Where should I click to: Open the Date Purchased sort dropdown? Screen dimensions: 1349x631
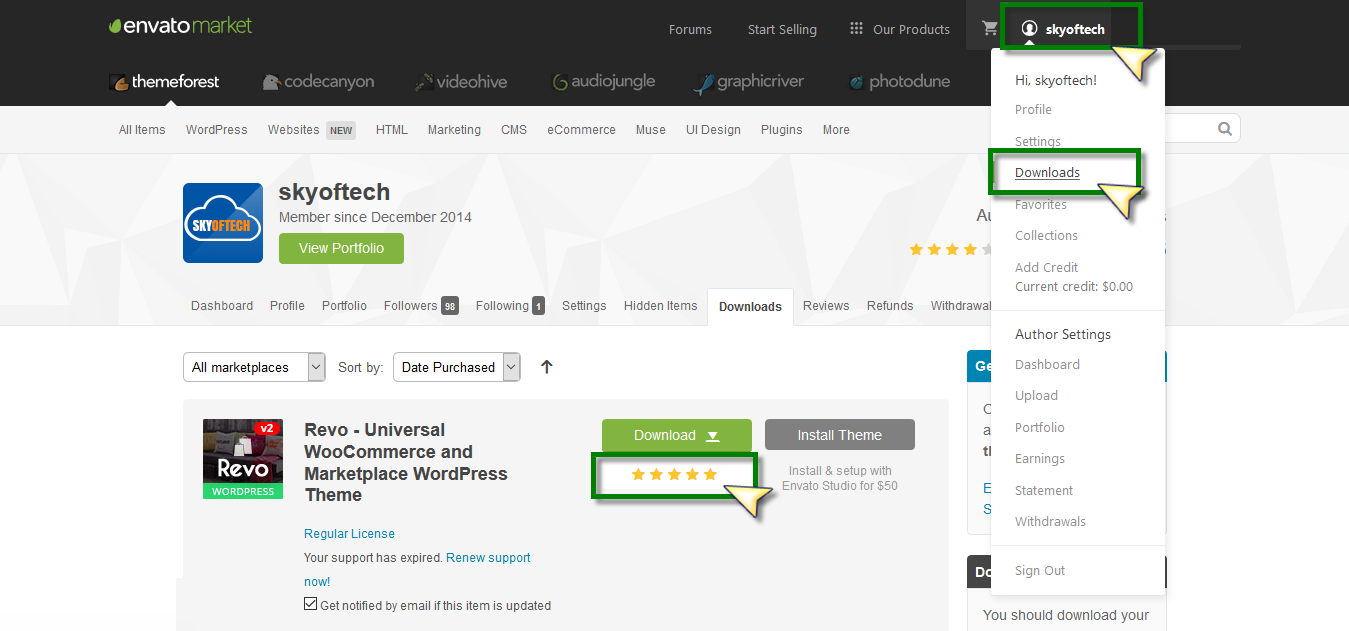tap(457, 367)
